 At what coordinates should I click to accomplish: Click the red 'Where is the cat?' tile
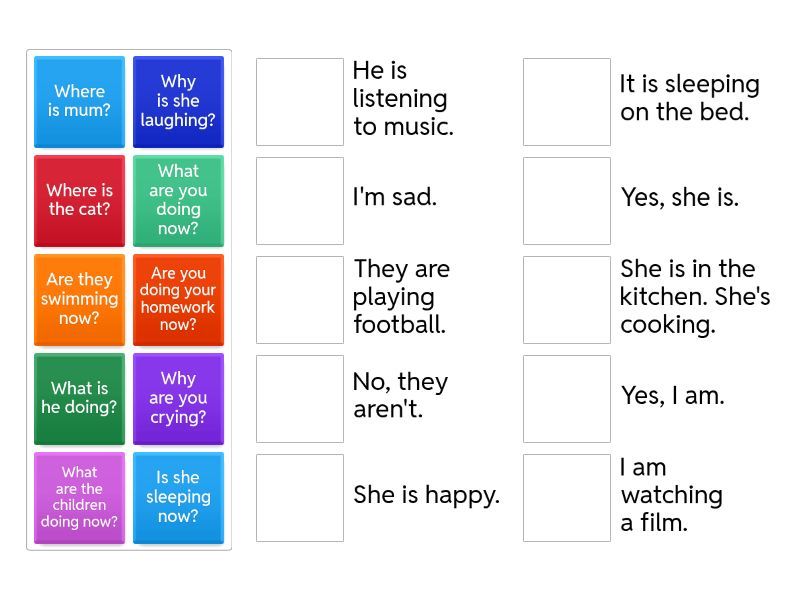click(79, 200)
